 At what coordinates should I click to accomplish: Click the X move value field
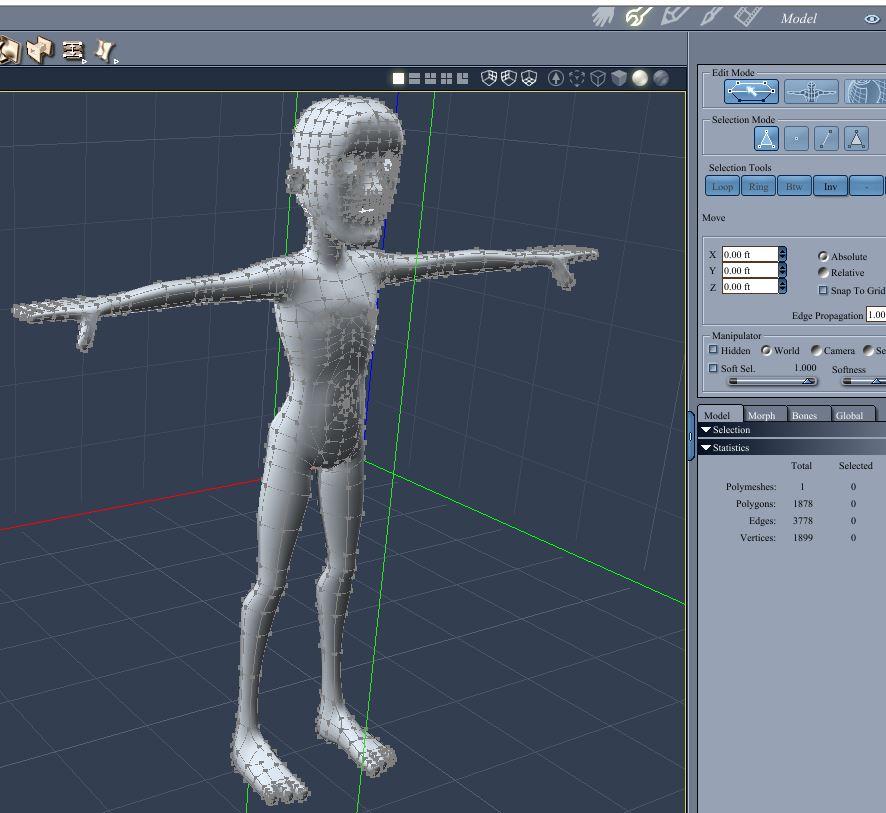pyautogui.click(x=750, y=254)
